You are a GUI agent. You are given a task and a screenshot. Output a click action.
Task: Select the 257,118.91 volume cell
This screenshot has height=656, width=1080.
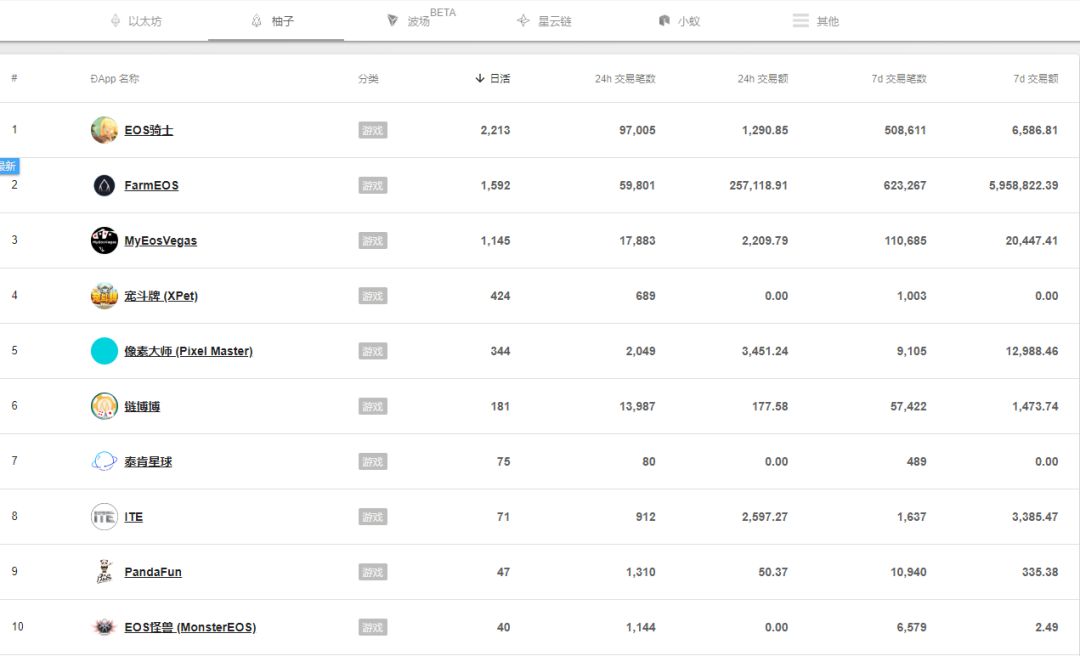758,185
